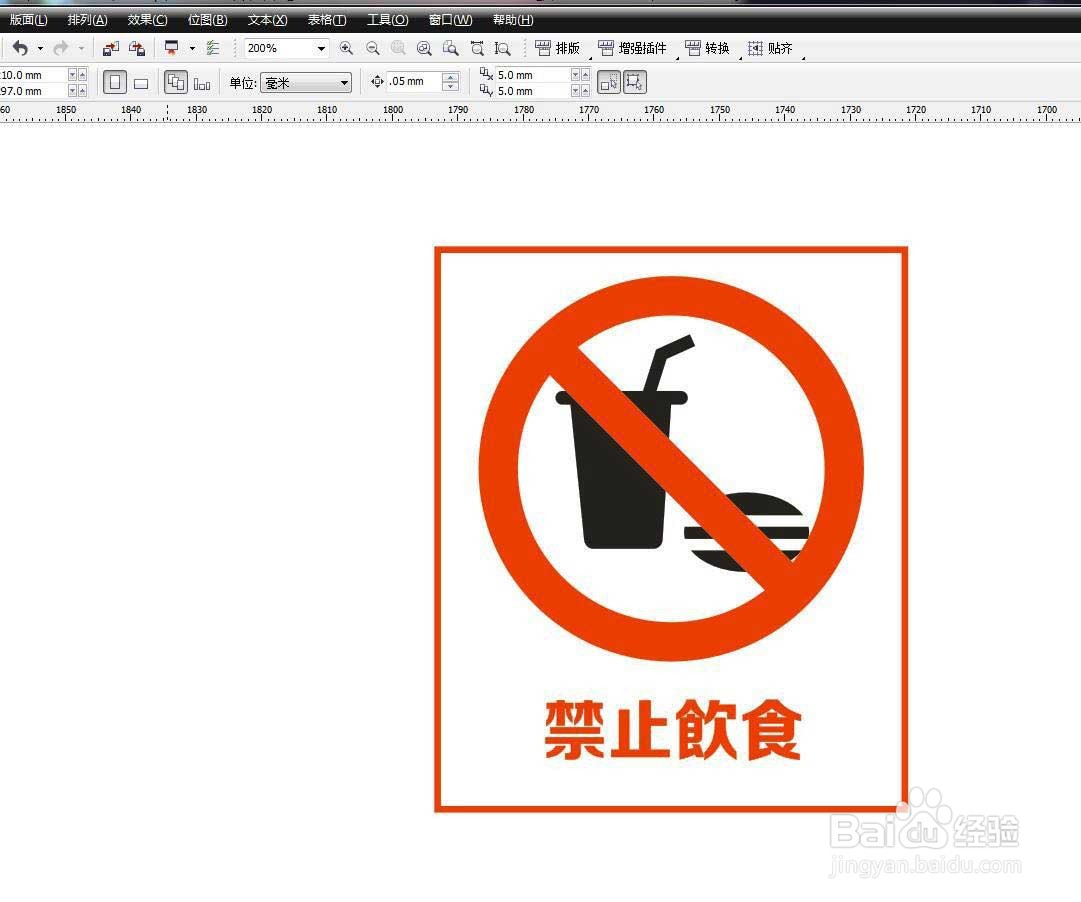Click the duplicate distance Y 5.0 mm field
This screenshot has width=1081, height=902.
click(532, 90)
